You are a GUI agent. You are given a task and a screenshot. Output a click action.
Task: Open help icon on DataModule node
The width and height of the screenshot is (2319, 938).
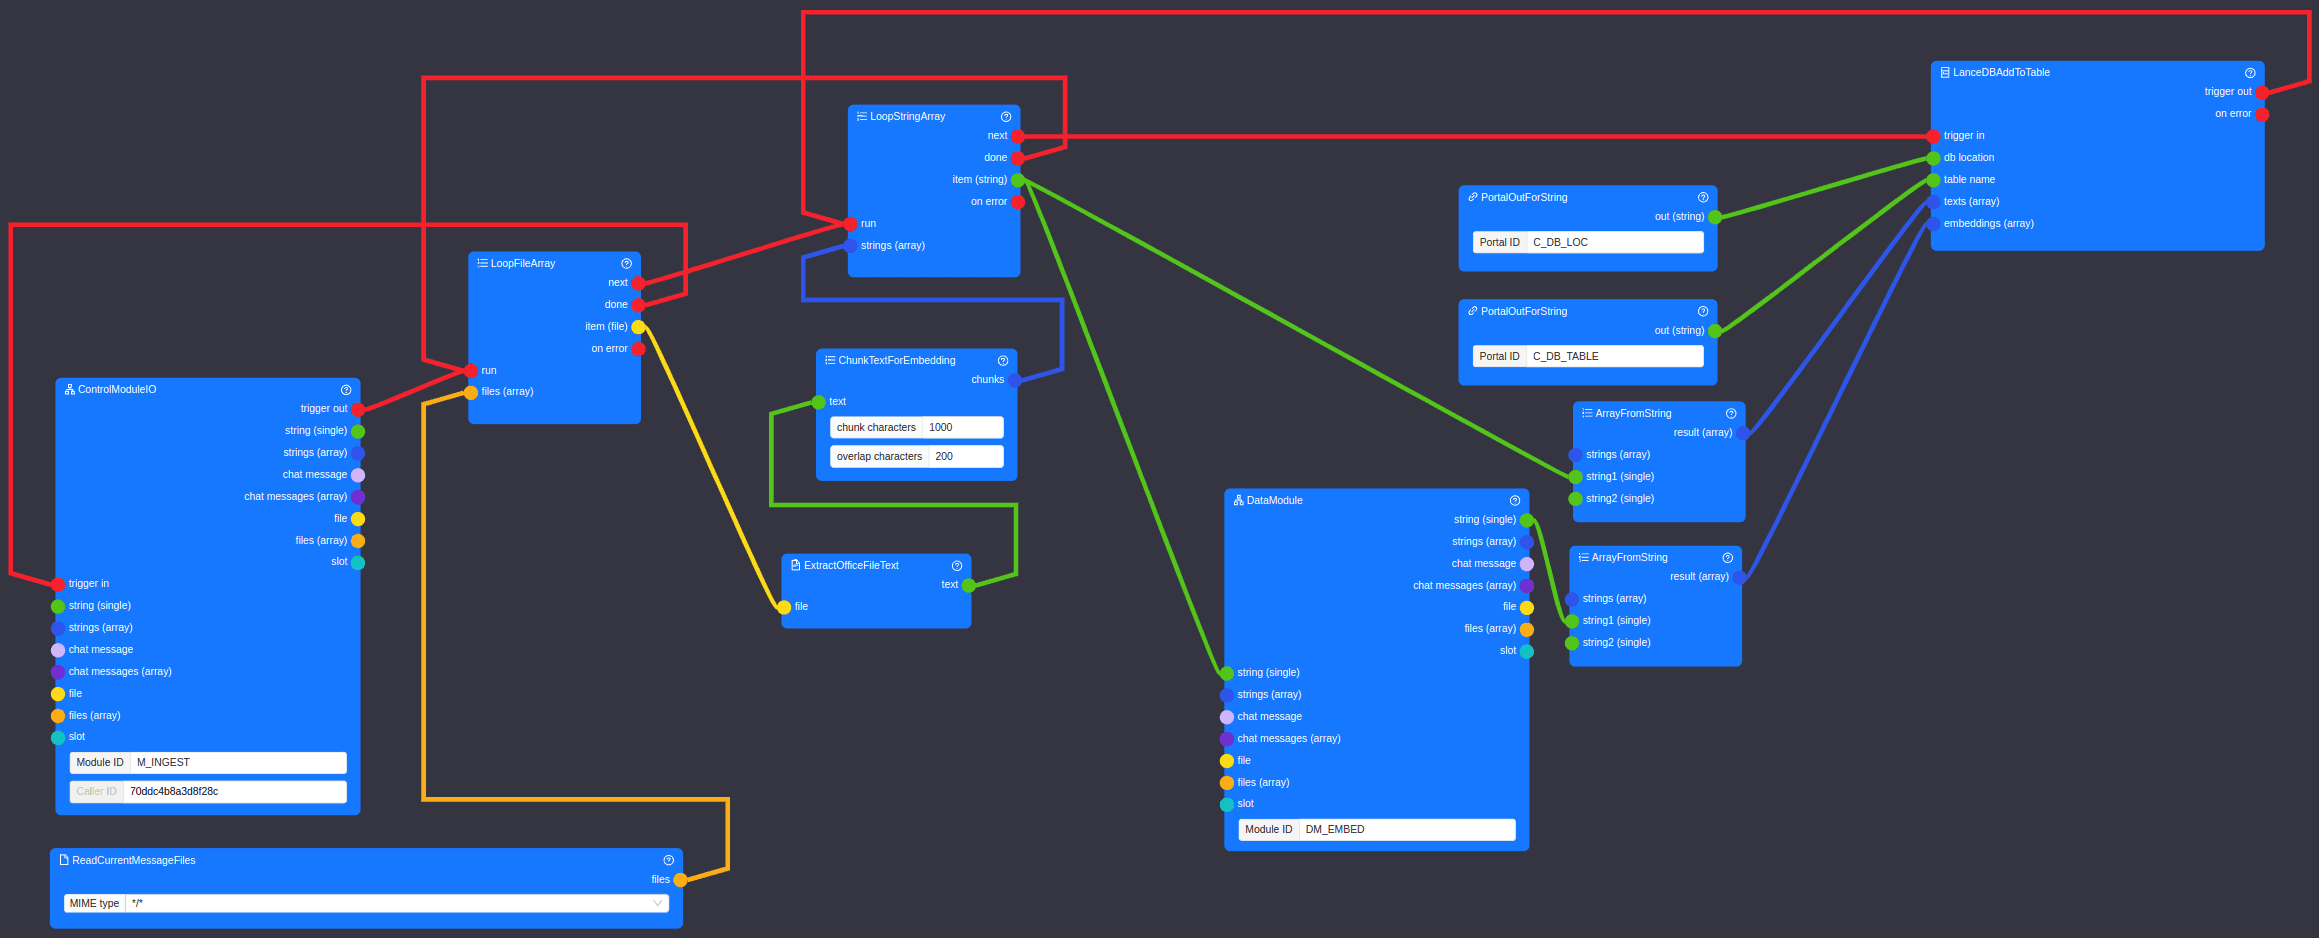1515,501
